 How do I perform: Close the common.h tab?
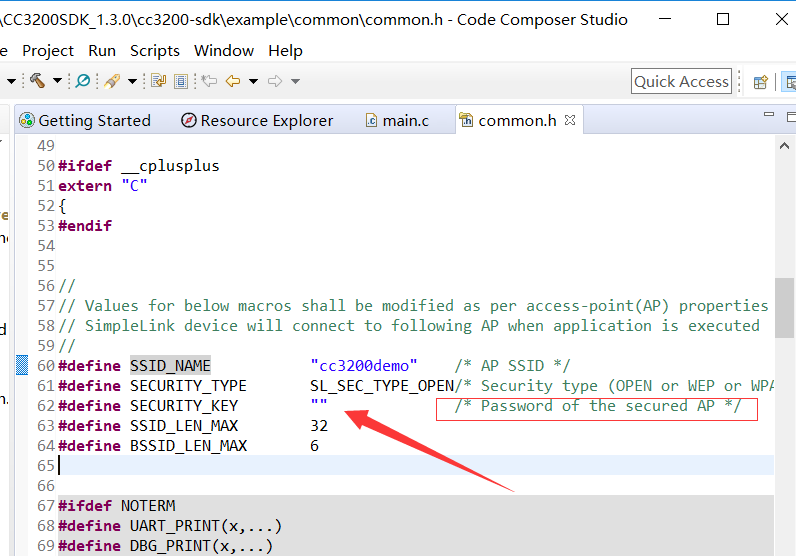(x=570, y=120)
